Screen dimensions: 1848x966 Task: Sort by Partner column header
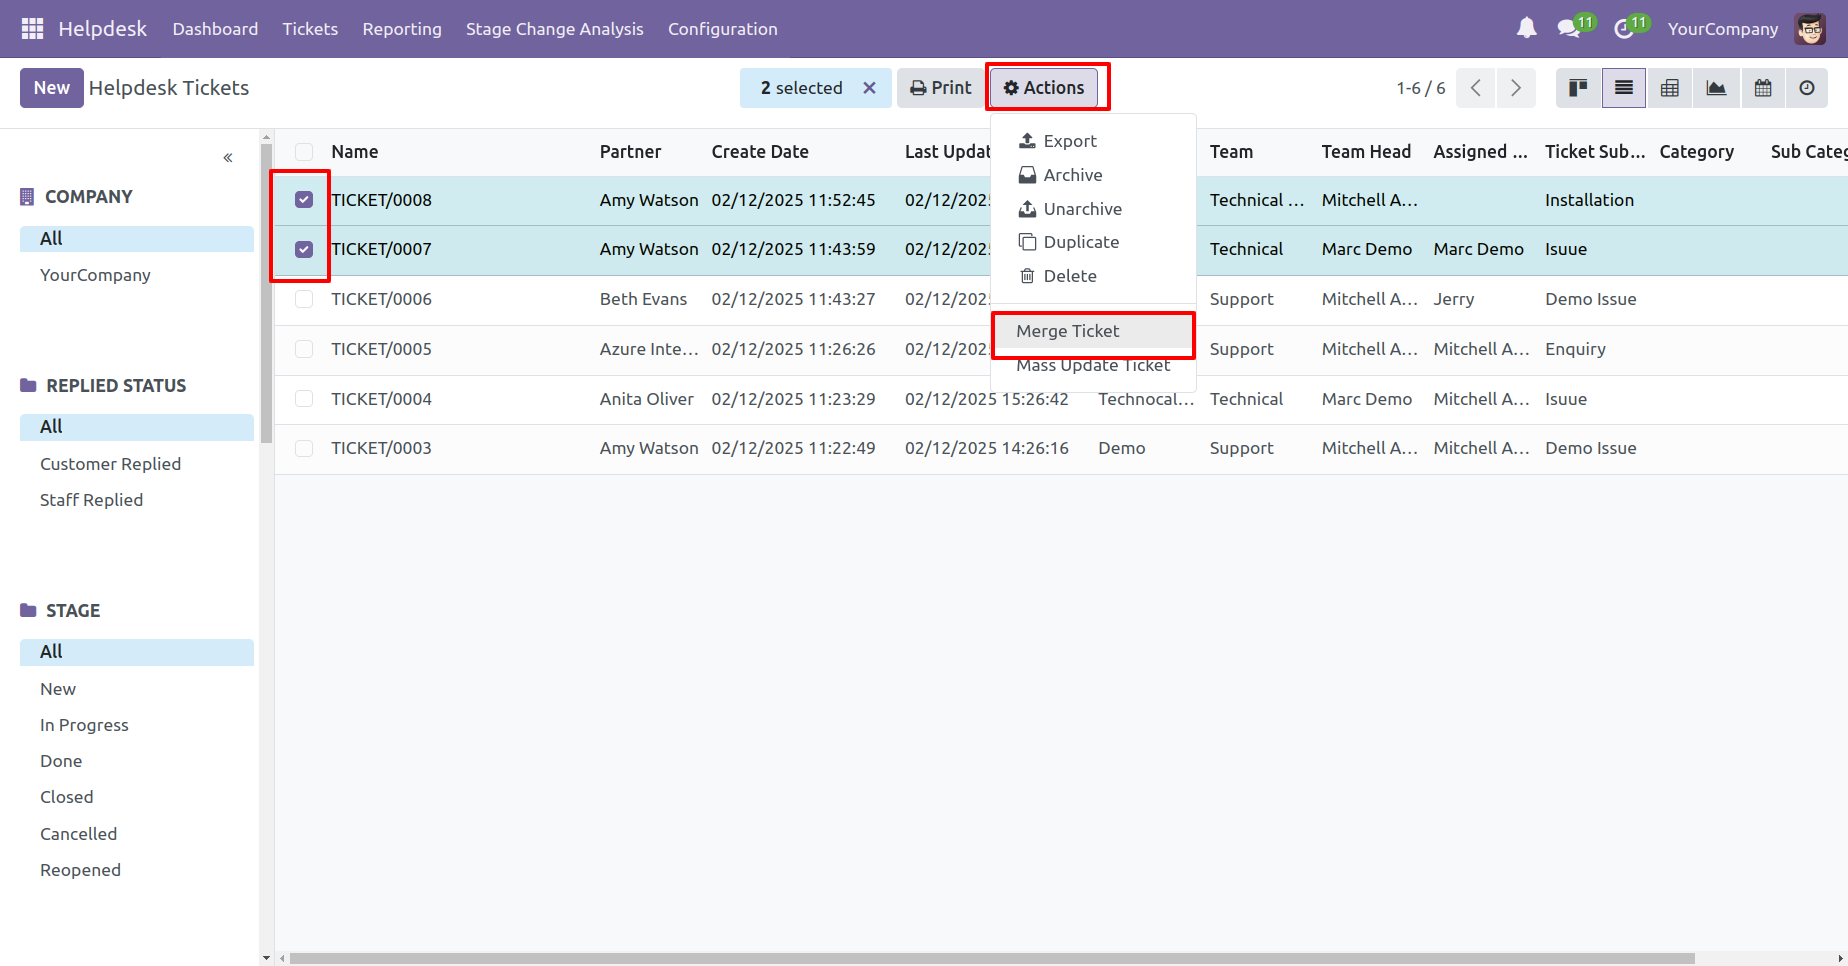[x=630, y=152]
